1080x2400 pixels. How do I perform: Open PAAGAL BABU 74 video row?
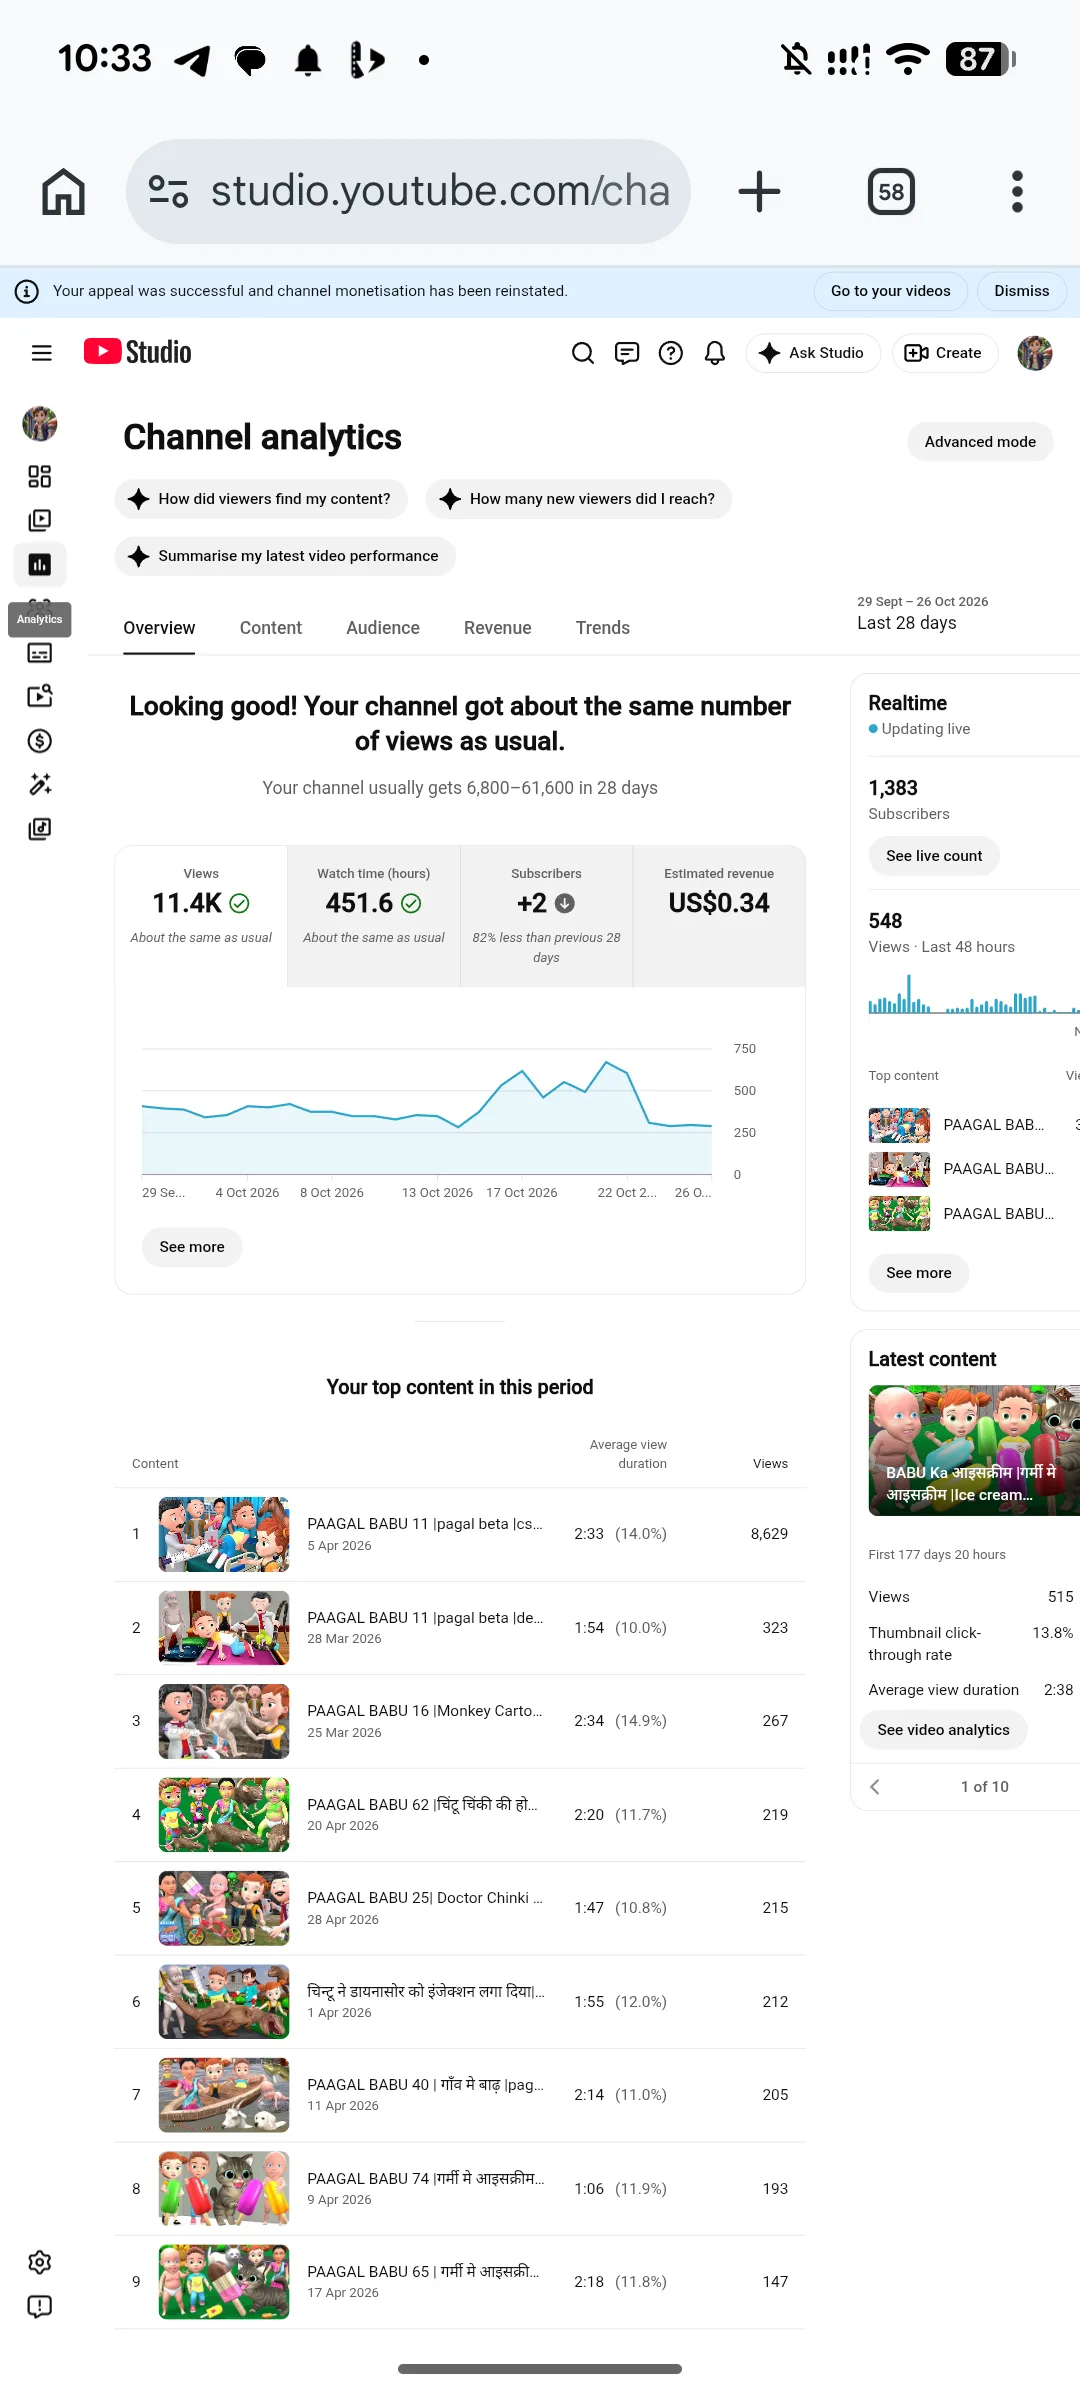pyautogui.click(x=460, y=2189)
